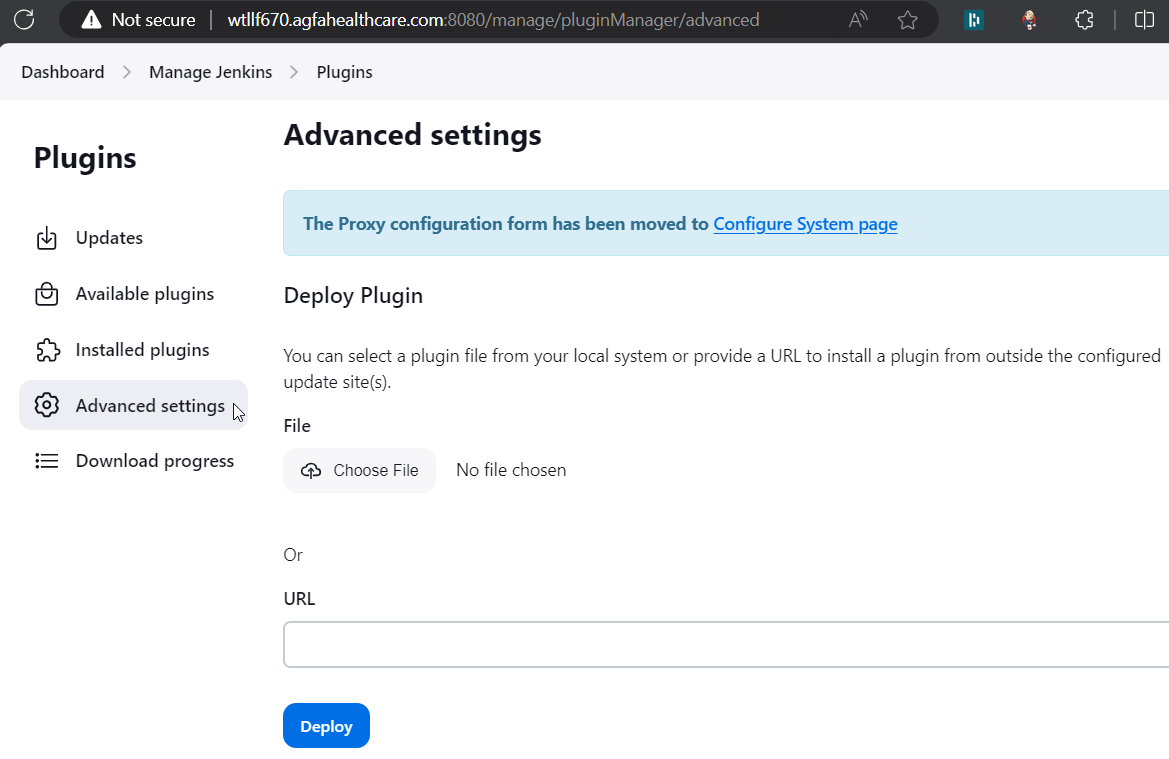Click the 'Advanced settings' page heading
The image size is (1169, 759).
tap(412, 135)
